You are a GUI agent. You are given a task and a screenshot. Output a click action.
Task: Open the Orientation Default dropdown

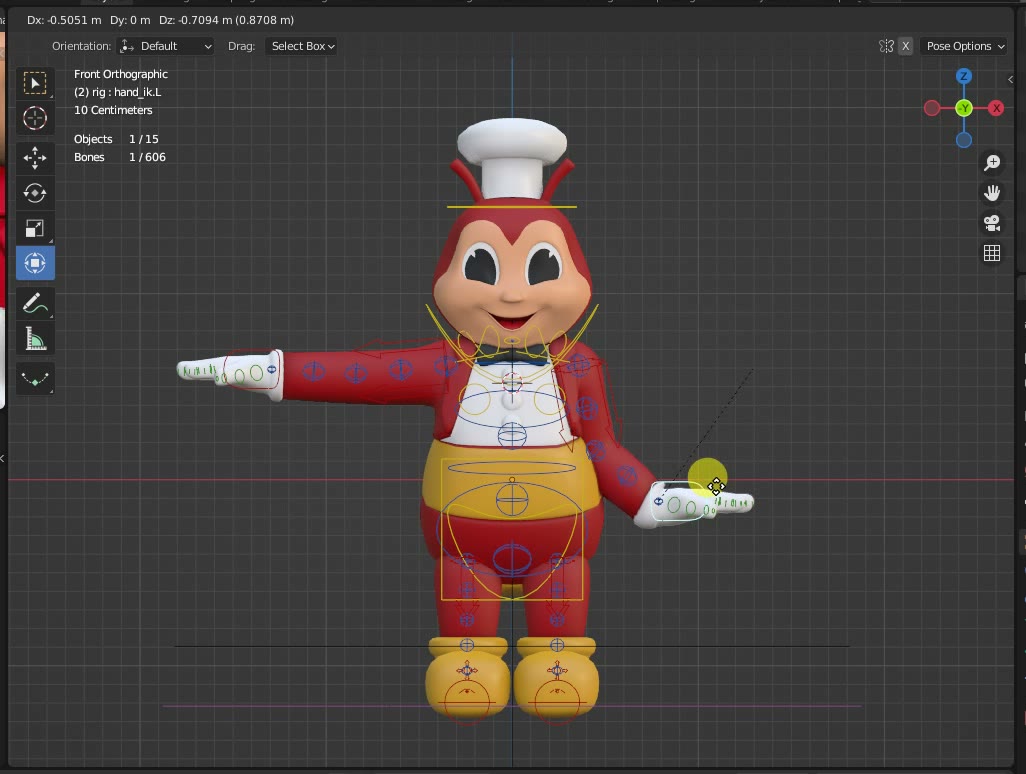166,46
